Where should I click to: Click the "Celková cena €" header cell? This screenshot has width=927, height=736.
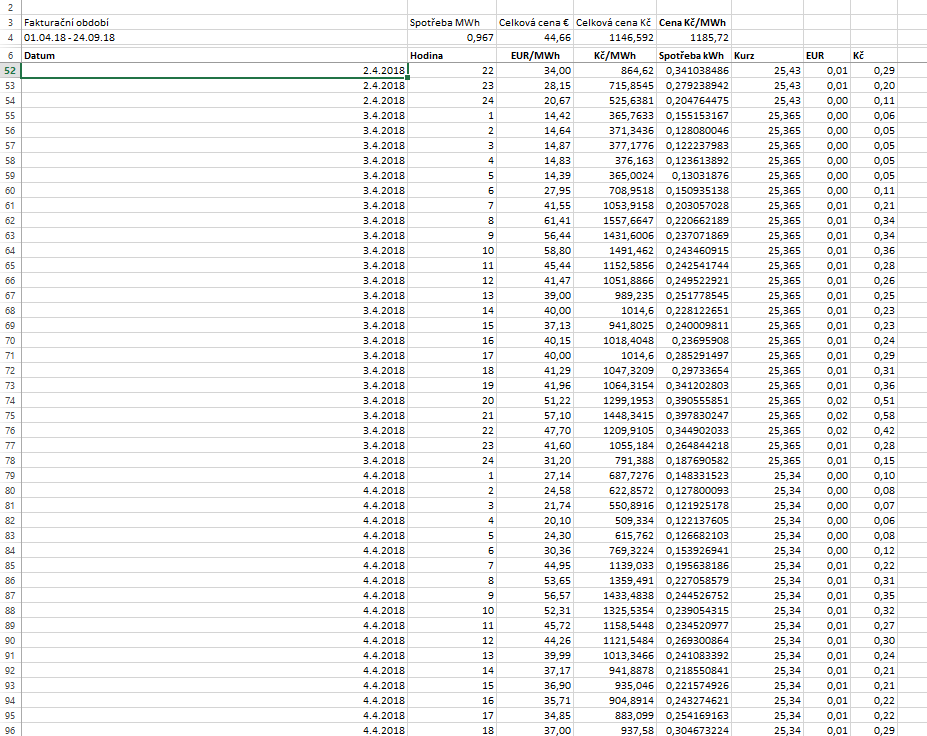[536, 21]
